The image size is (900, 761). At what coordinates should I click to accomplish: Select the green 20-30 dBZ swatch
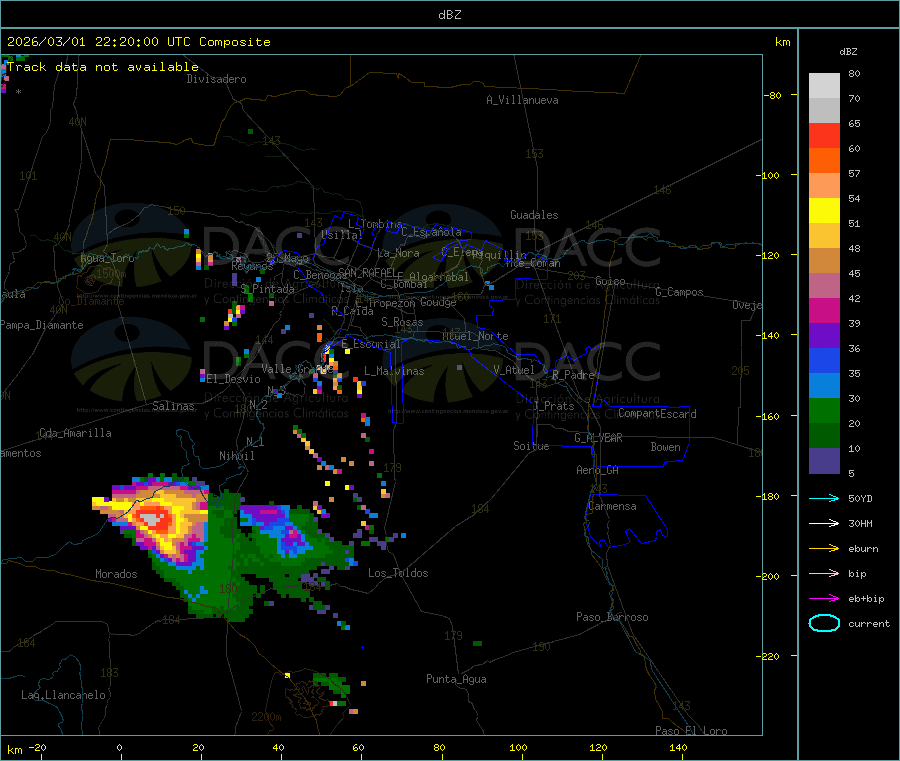click(824, 410)
